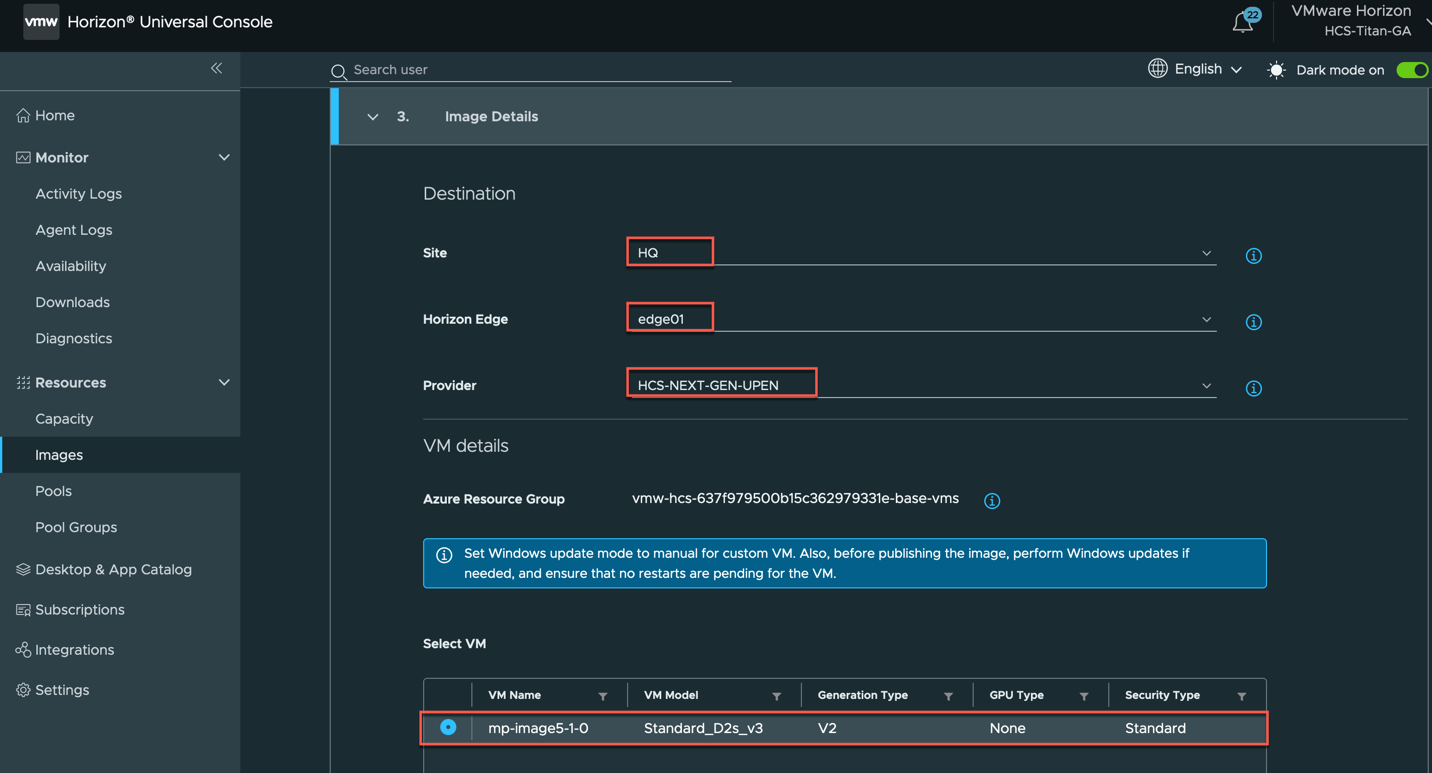Open Availability page
Image resolution: width=1432 pixels, height=773 pixels.
[x=70, y=266]
